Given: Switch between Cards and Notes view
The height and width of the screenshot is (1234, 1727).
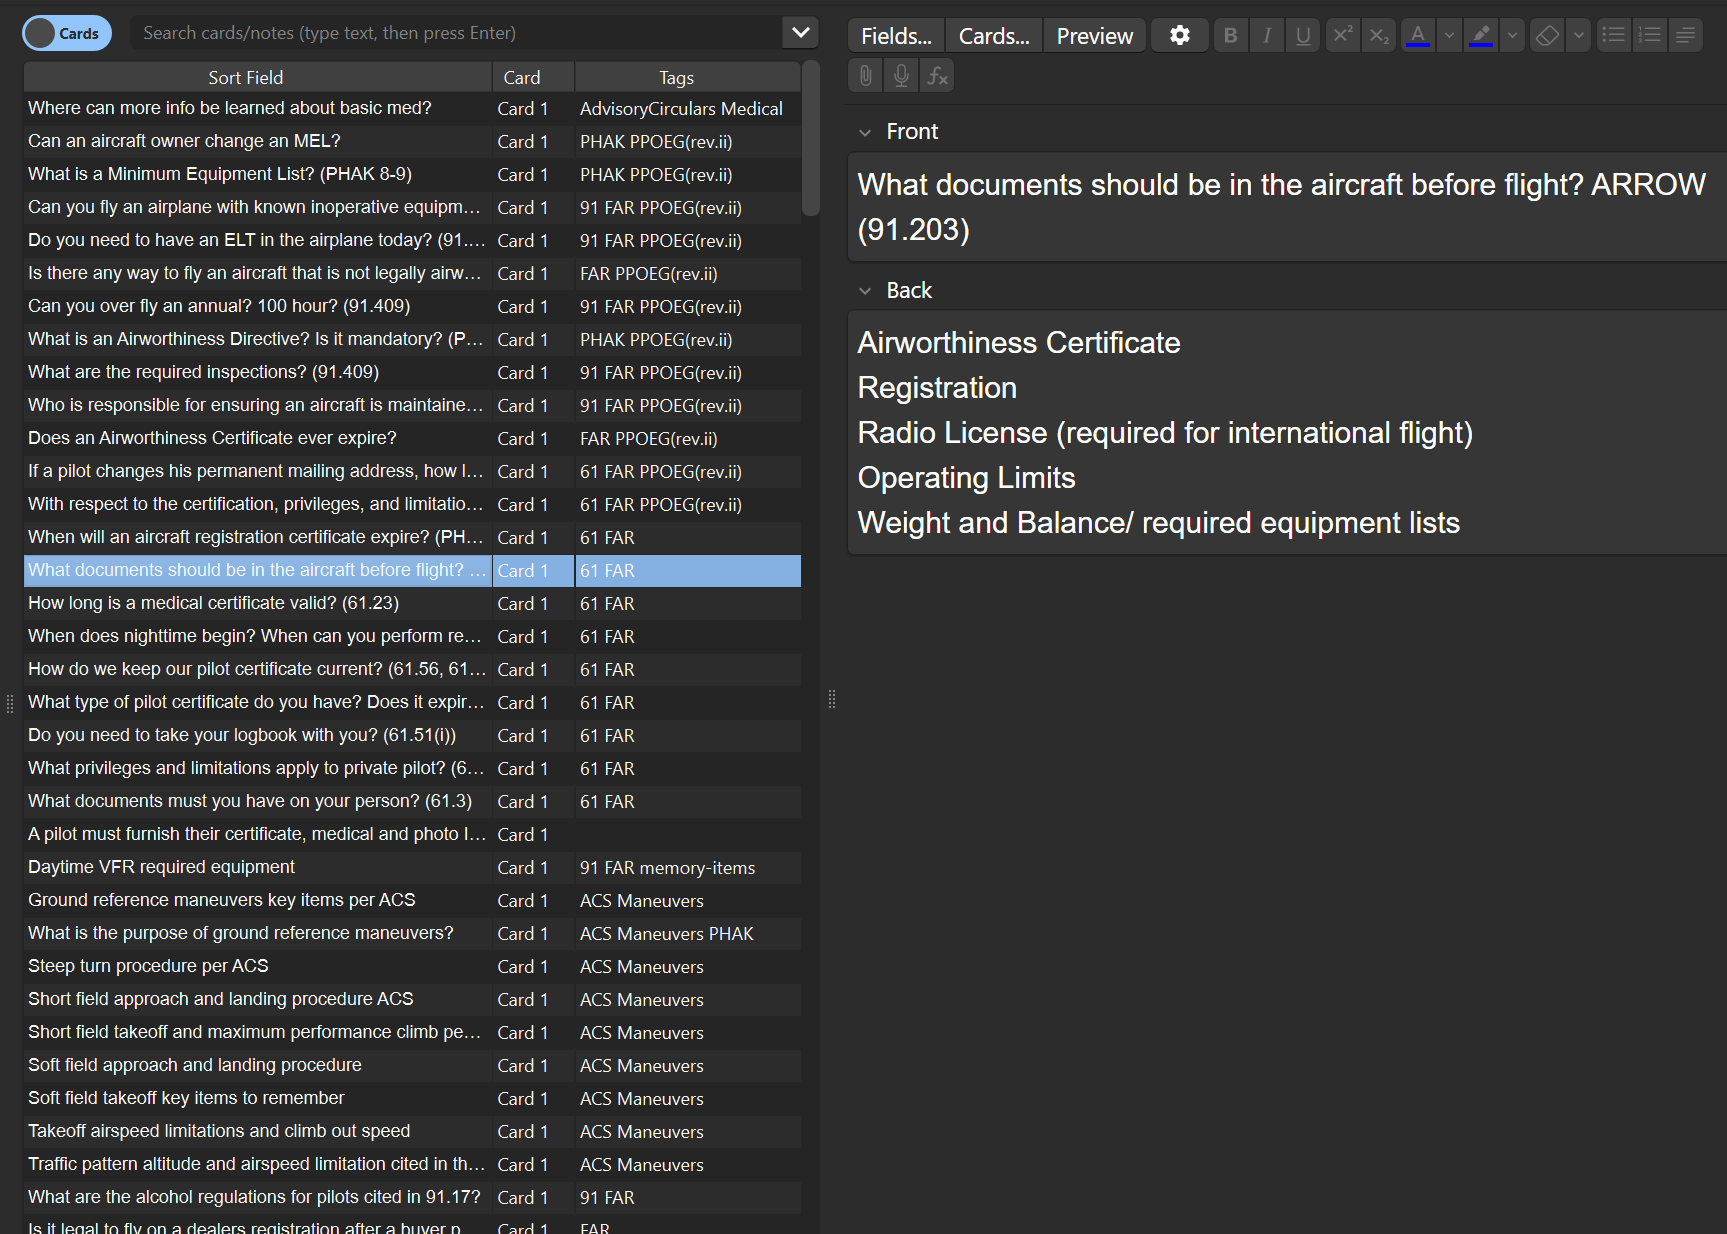Looking at the screenshot, I should click(66, 32).
